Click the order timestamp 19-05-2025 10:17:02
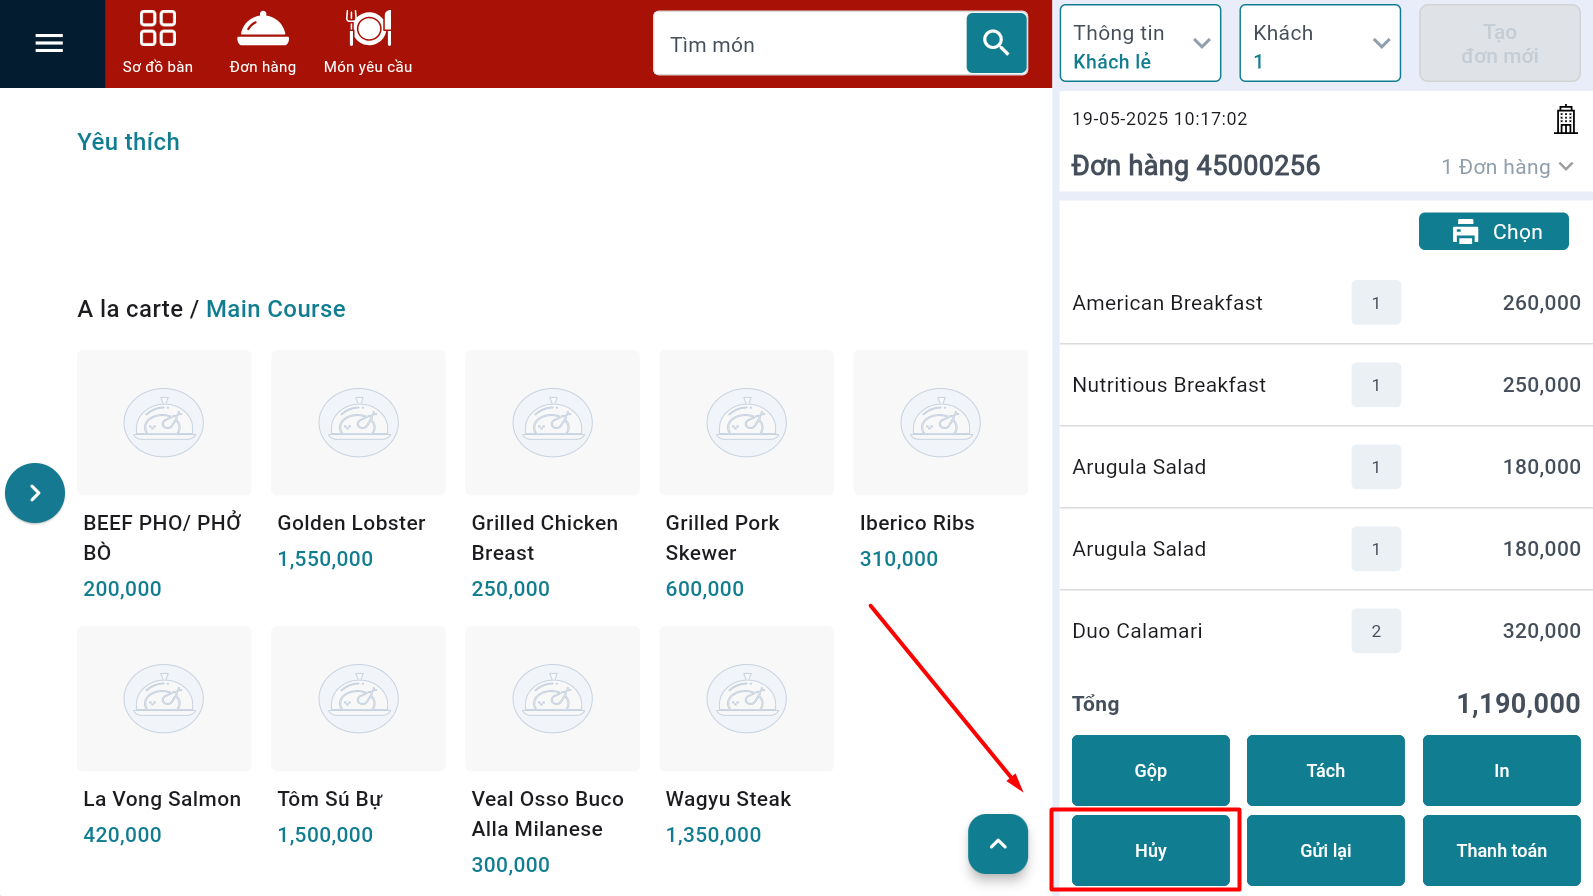 (x=1160, y=119)
